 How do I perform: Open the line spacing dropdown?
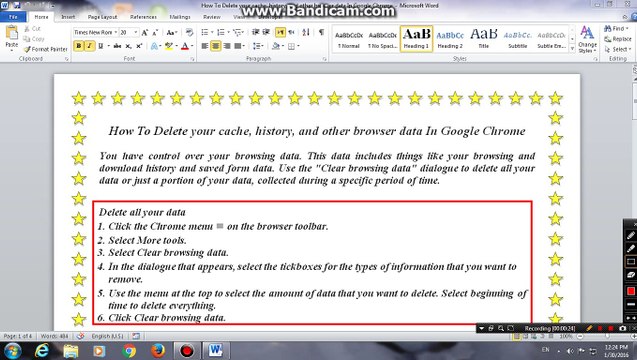258,46
